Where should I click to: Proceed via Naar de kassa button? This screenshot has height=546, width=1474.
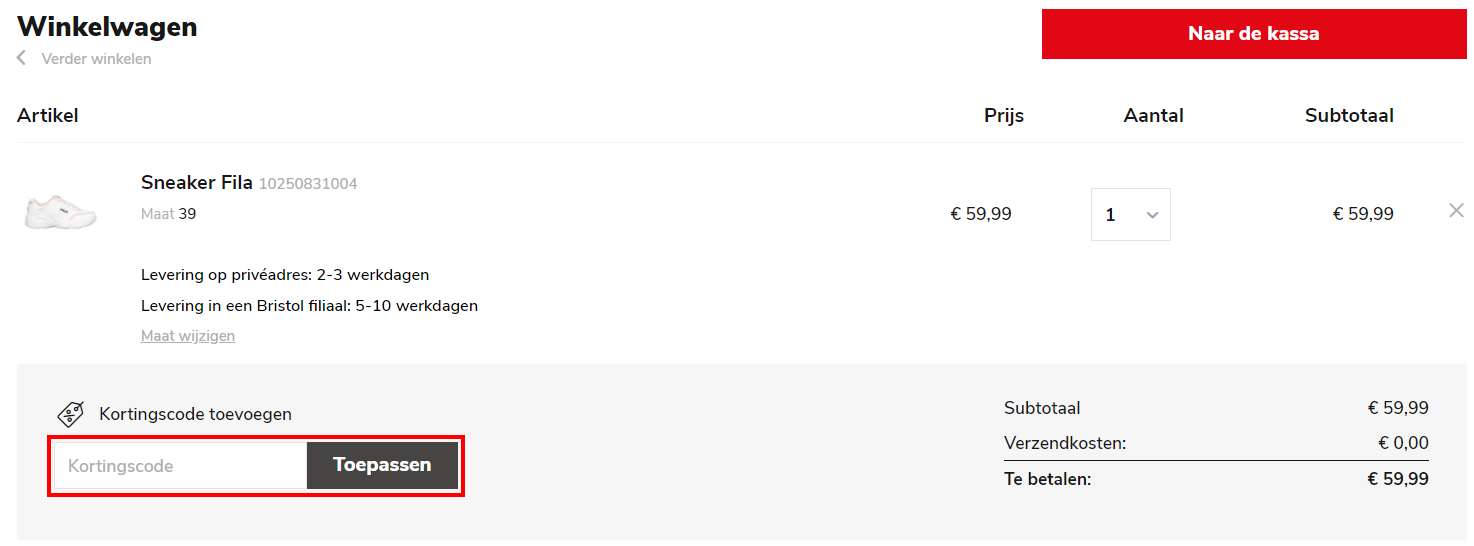point(1253,34)
